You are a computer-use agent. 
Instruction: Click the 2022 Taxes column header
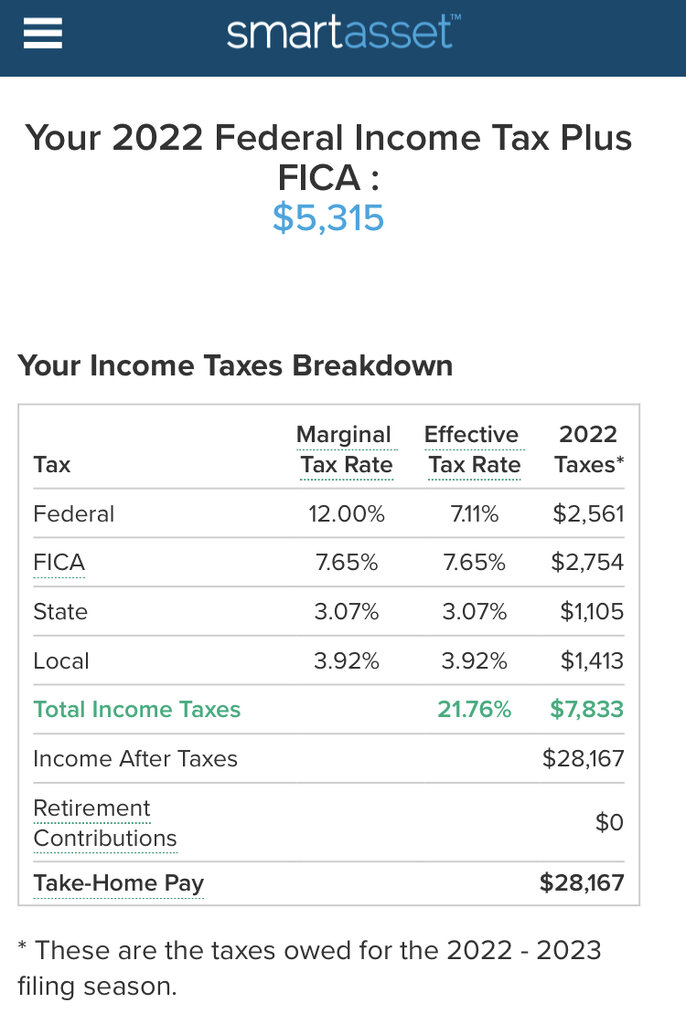pos(588,450)
